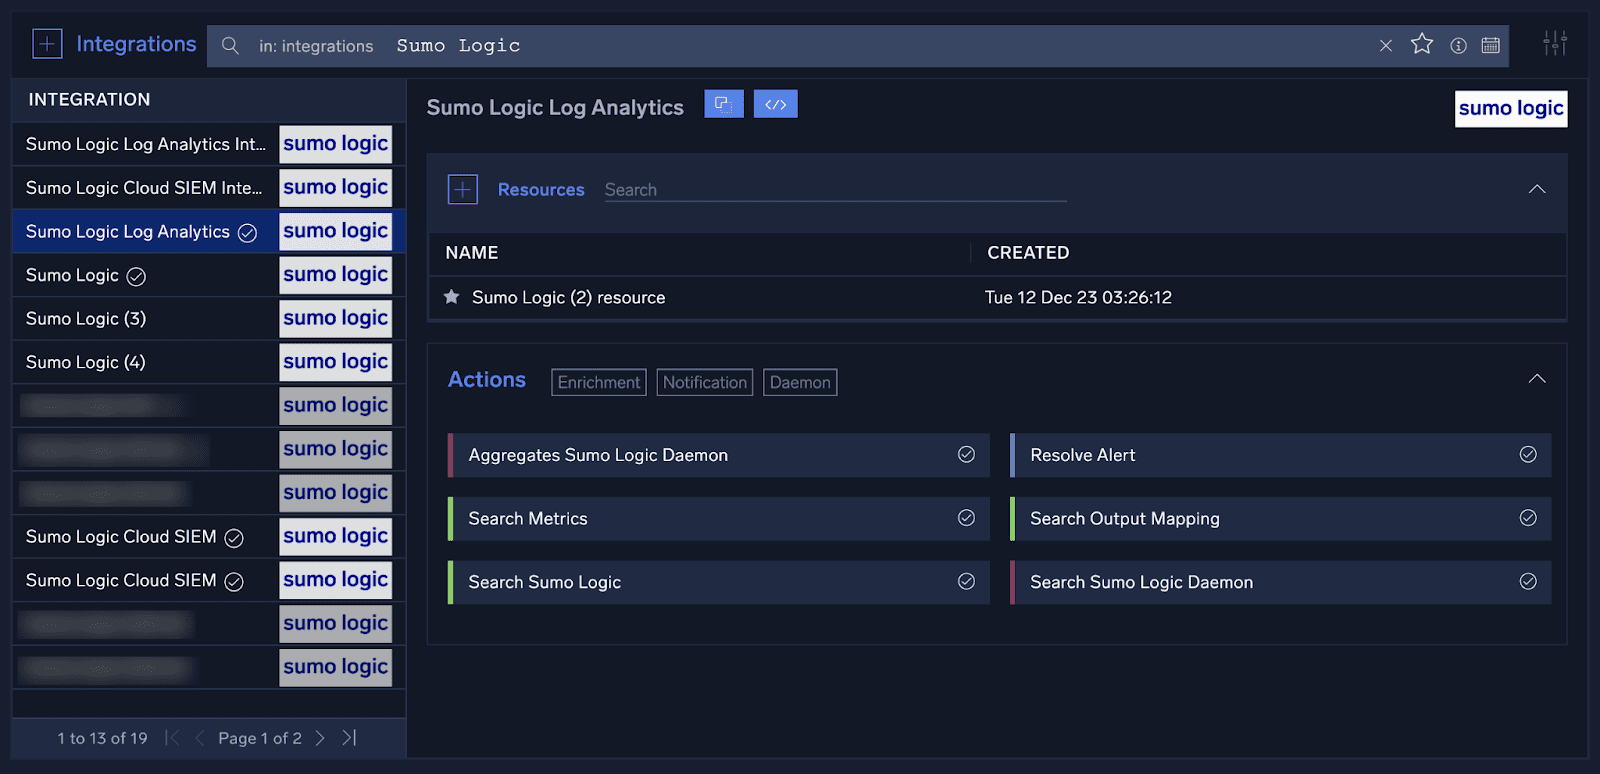This screenshot has width=1600, height=774.
Task: Select the highlighted Sumo Logic Log Analytics row
Action: (209, 231)
